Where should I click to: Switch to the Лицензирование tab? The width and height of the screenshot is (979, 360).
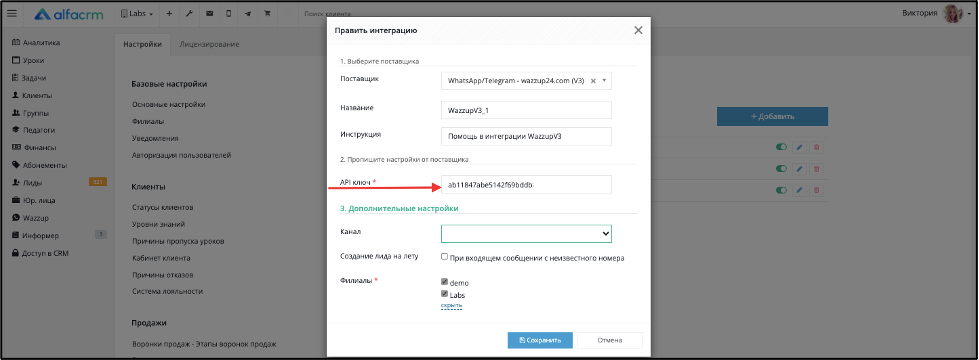coord(209,44)
